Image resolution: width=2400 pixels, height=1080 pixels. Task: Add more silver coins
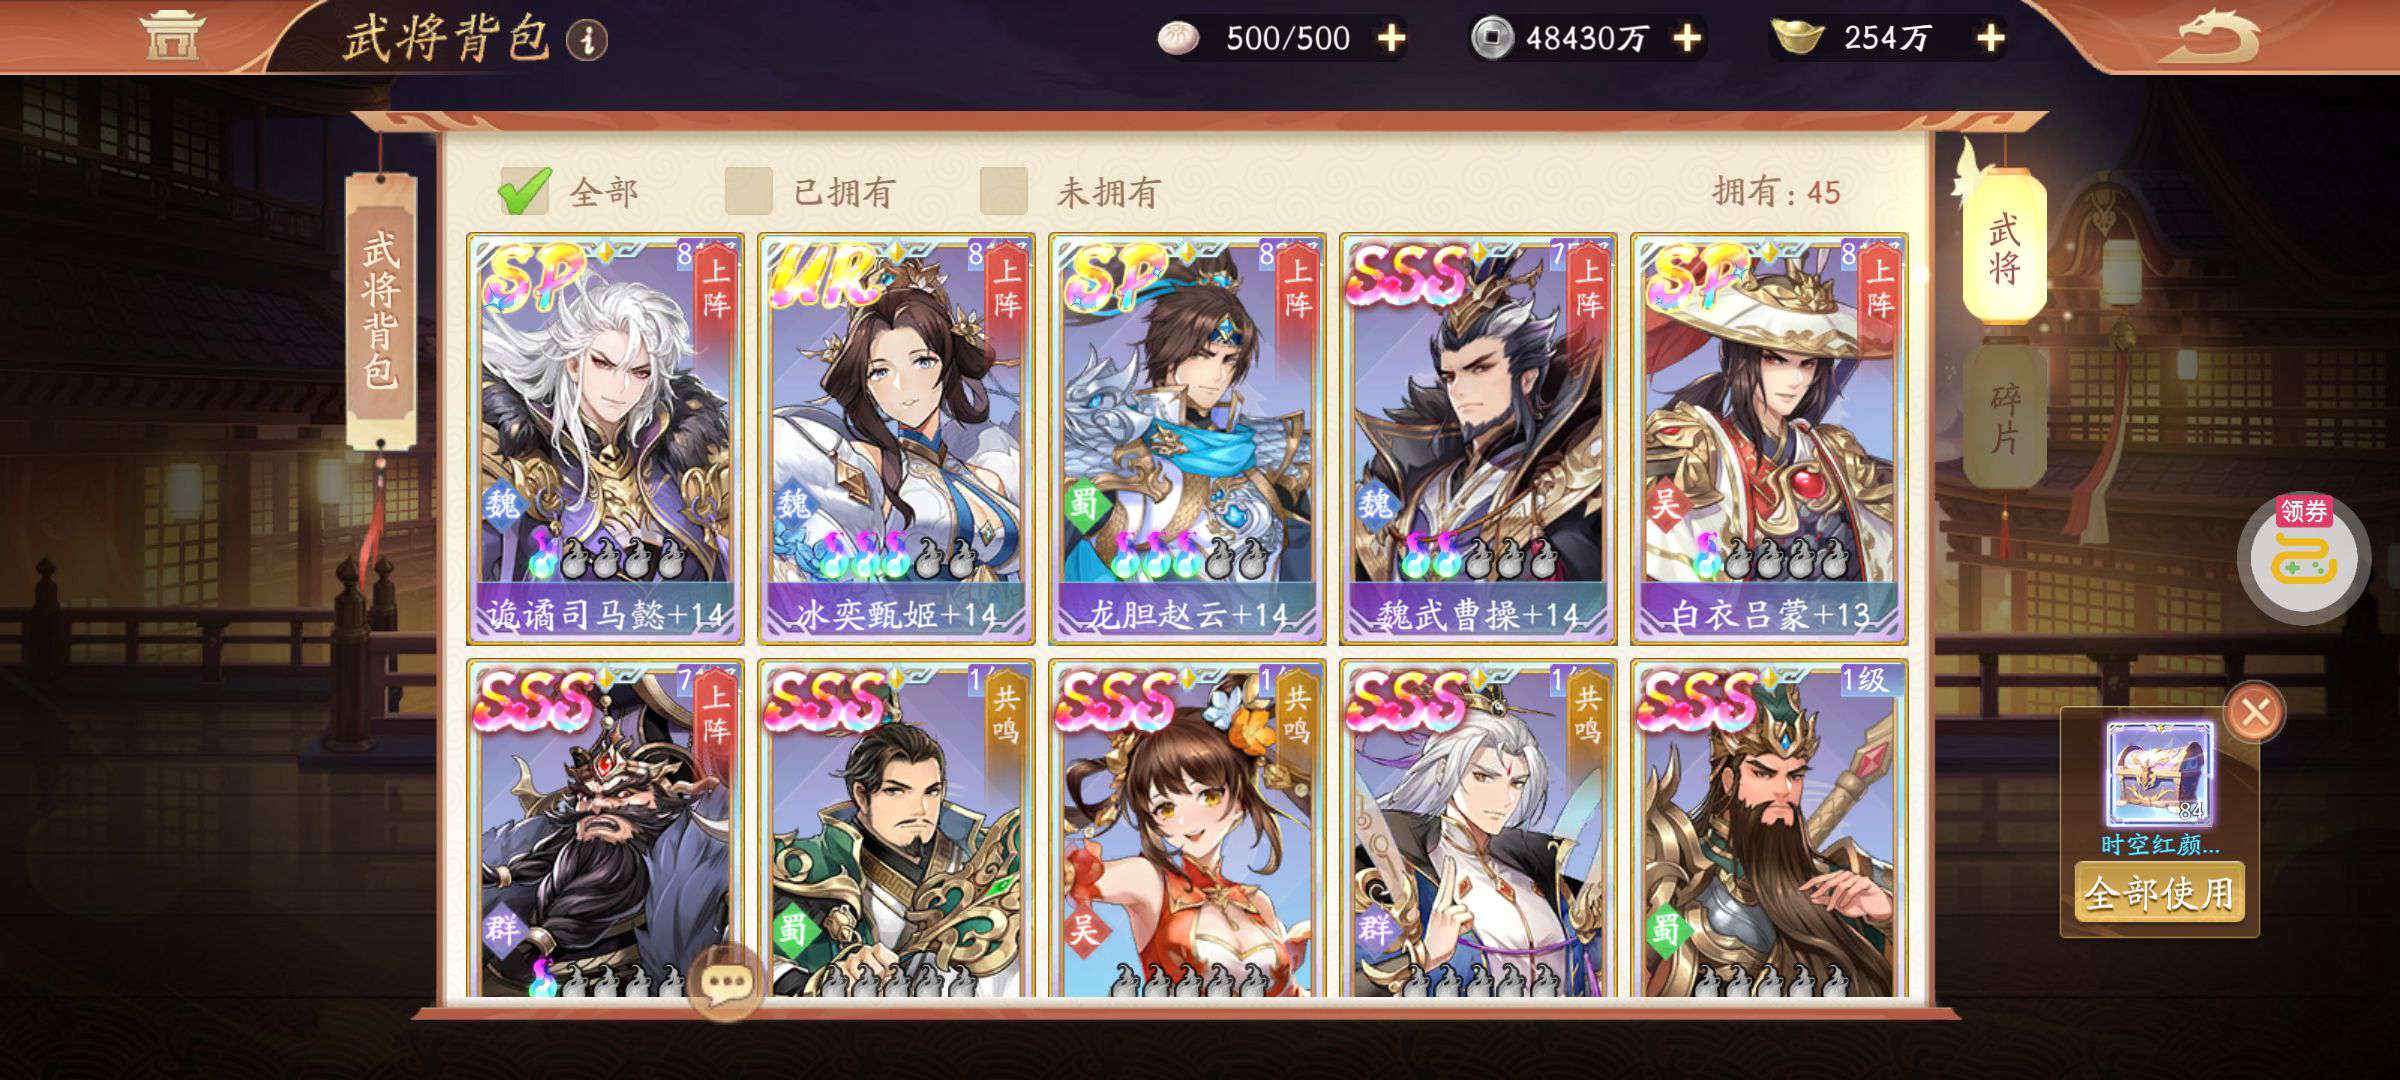(1688, 38)
